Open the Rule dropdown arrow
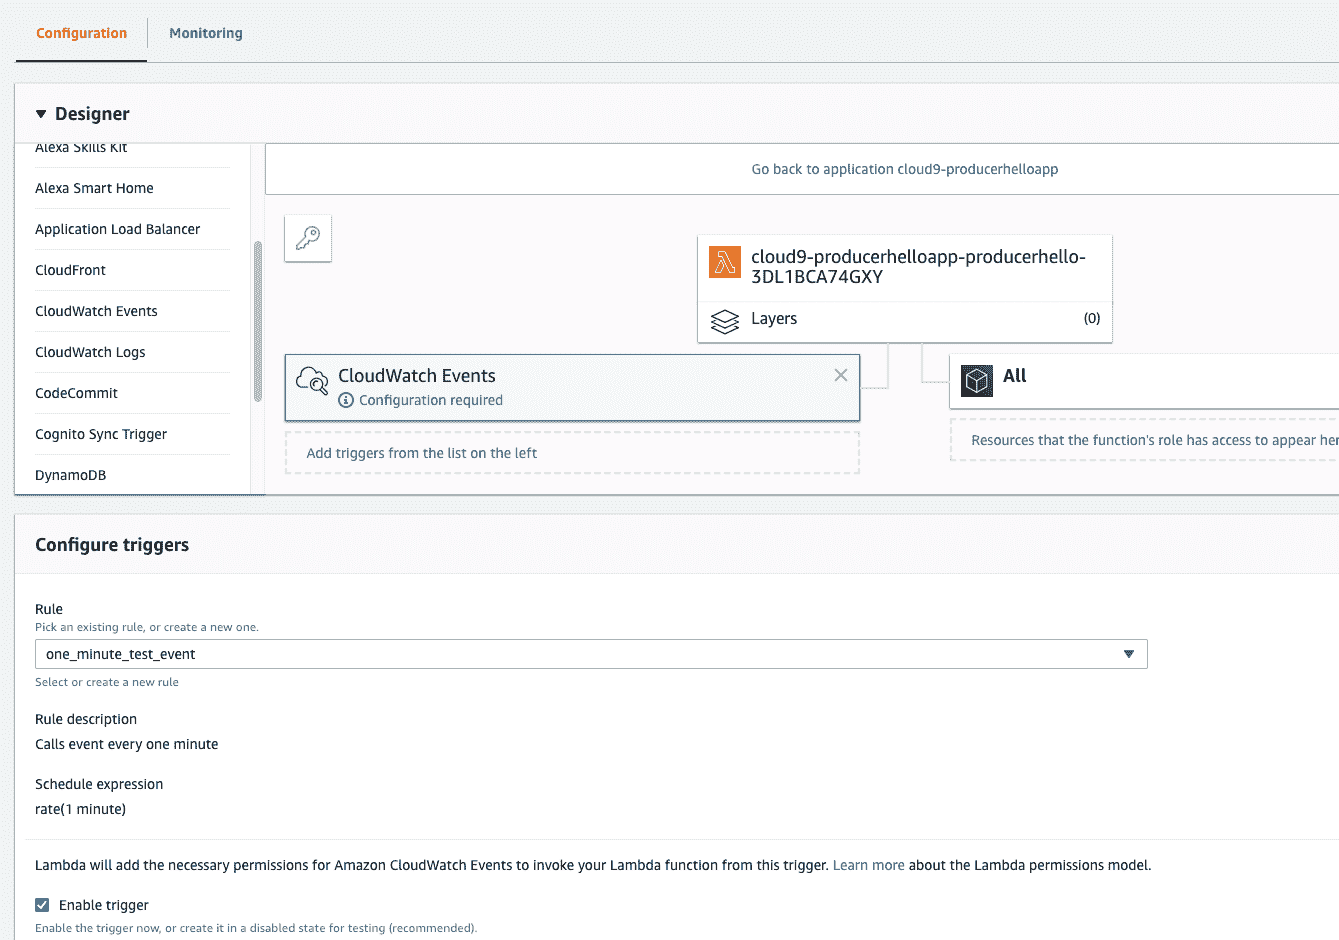 coord(1129,654)
